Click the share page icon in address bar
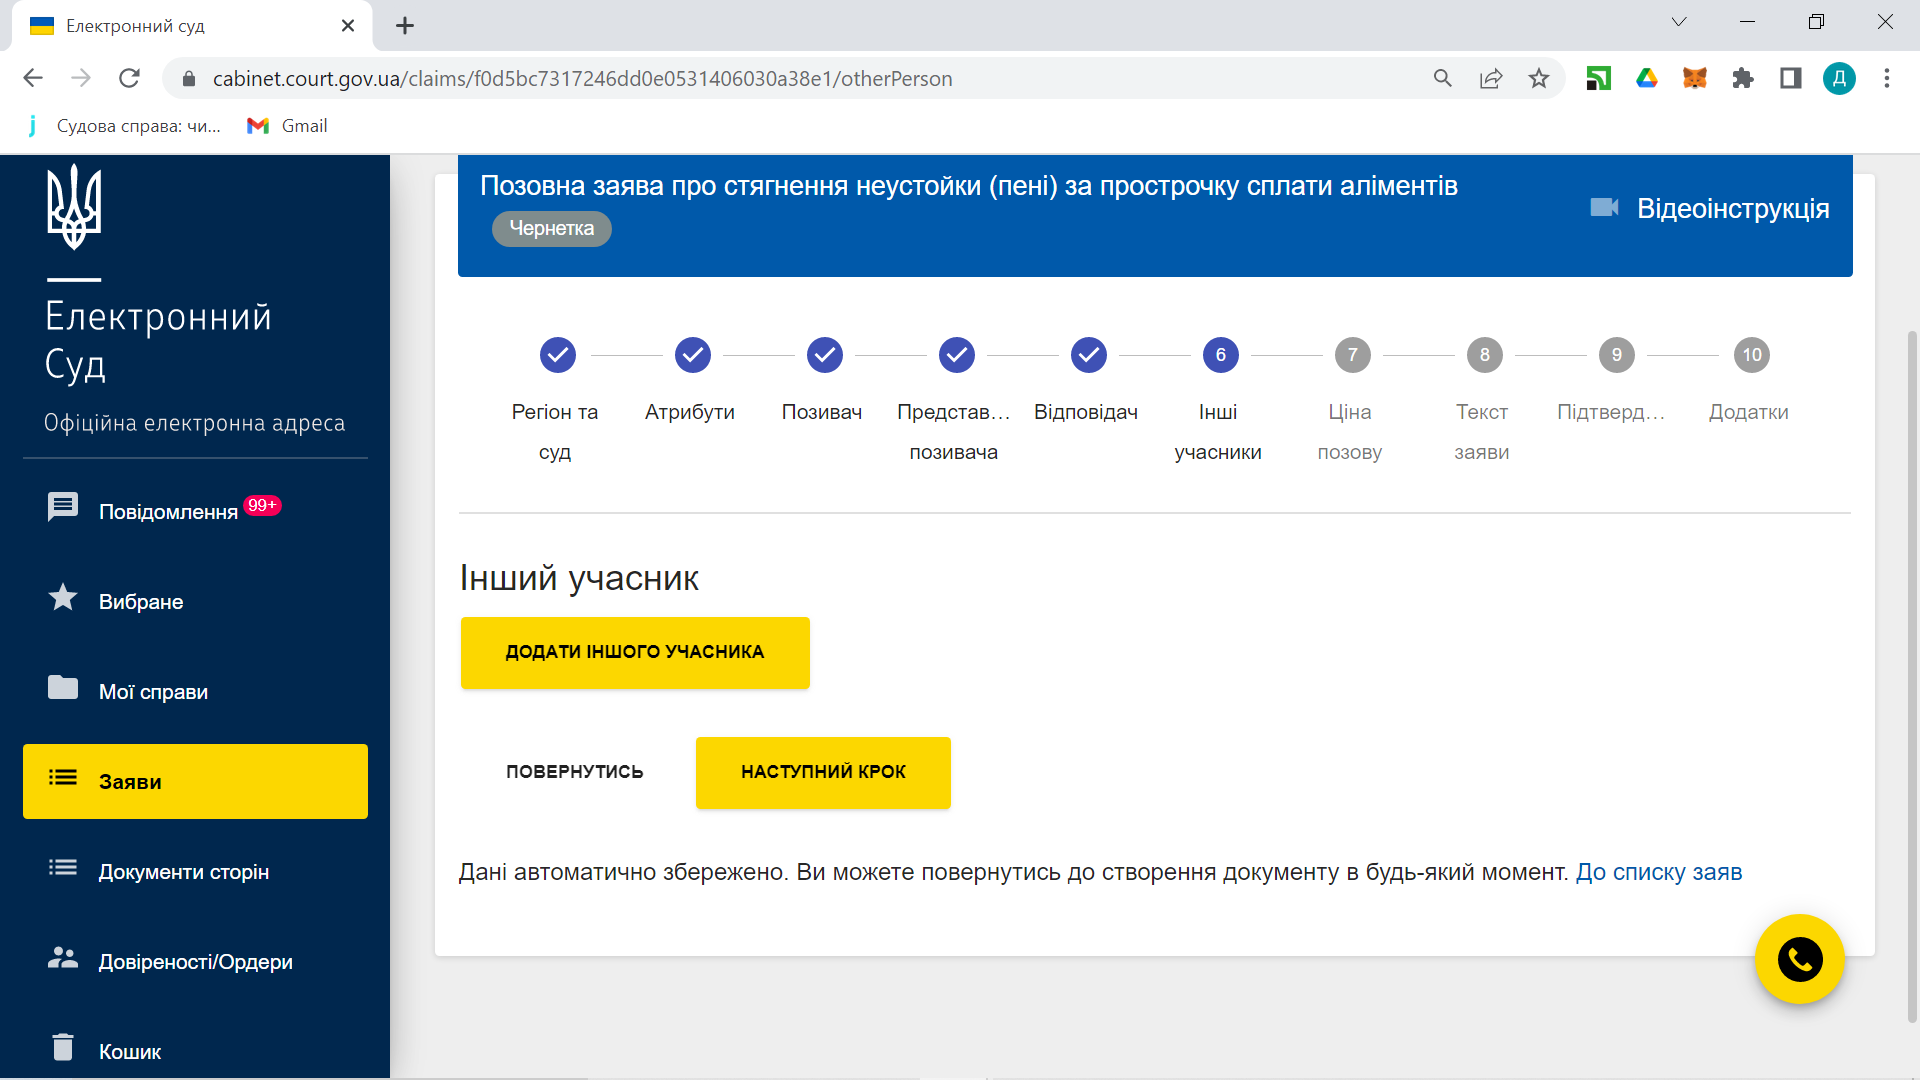Viewport: 1920px width, 1080px height. [x=1490, y=78]
